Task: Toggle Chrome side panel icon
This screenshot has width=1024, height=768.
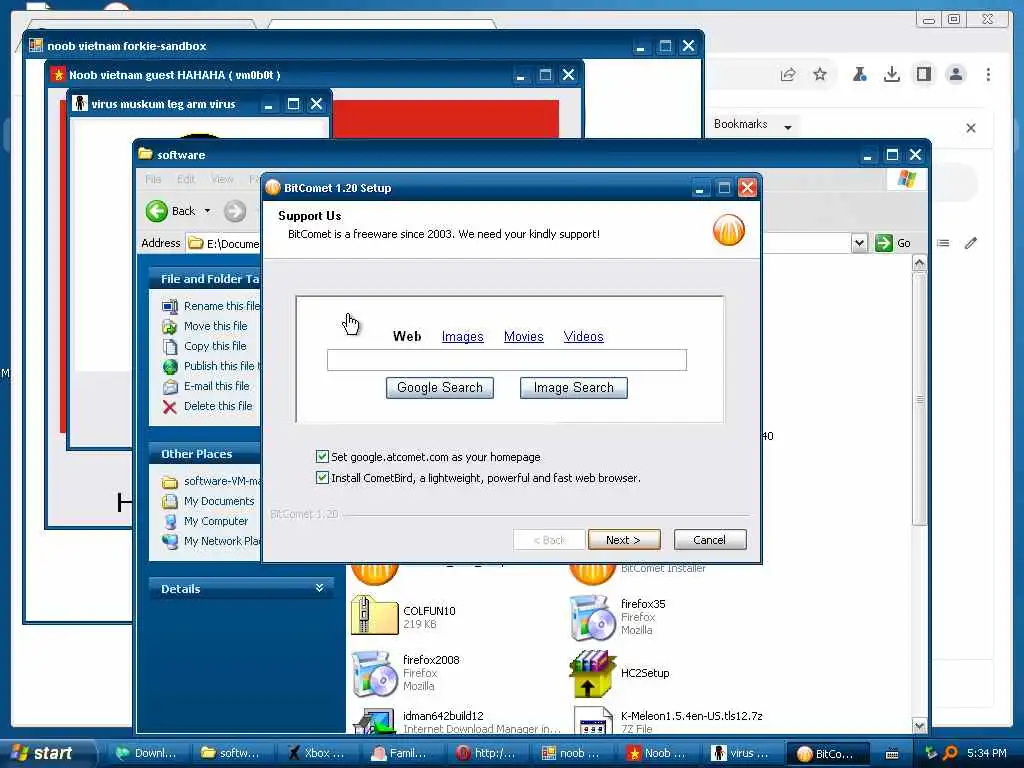Action: pyautogui.click(x=923, y=74)
